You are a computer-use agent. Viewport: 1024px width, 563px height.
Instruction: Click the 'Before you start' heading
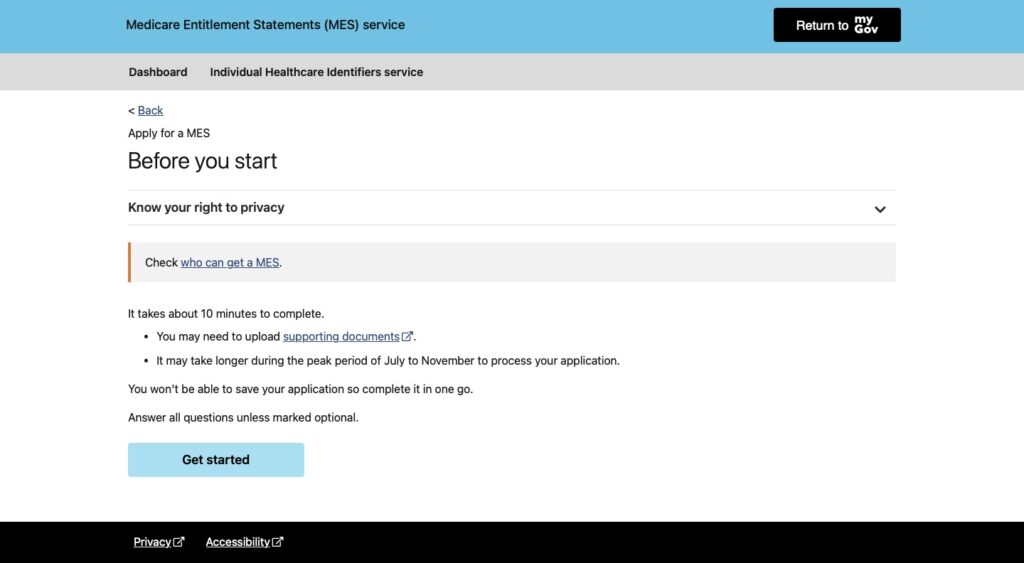[x=202, y=161]
